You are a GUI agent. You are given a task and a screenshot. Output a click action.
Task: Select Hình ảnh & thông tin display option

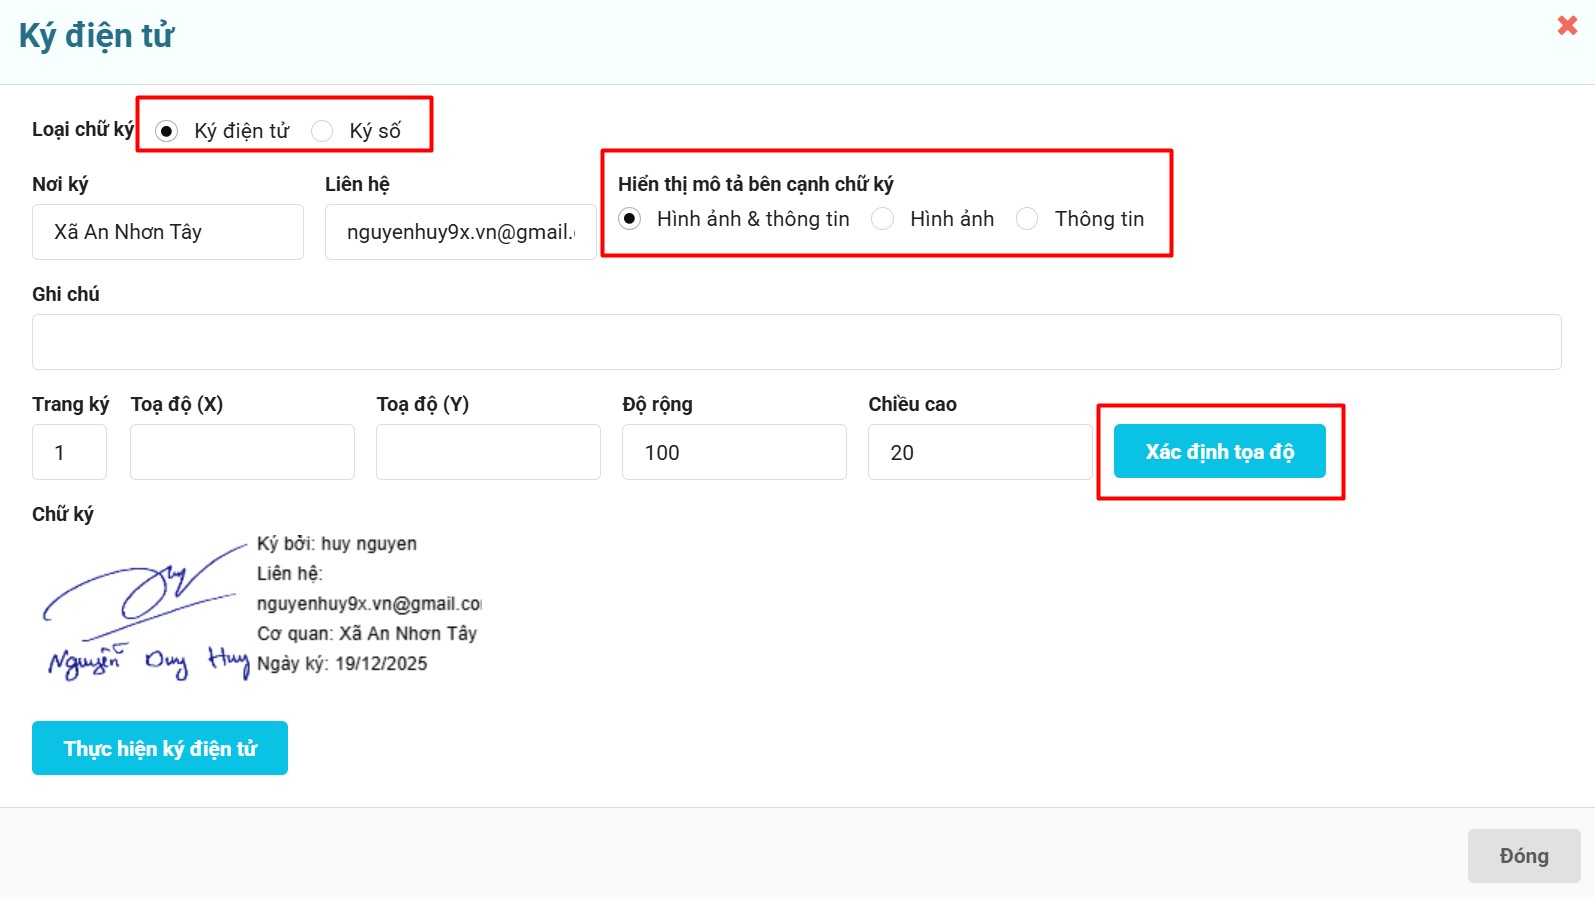(x=630, y=218)
